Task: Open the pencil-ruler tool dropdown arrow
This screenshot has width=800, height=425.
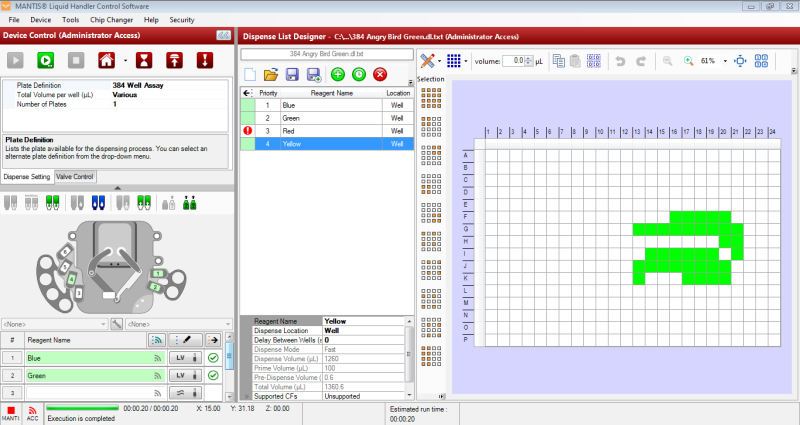Action: point(439,61)
